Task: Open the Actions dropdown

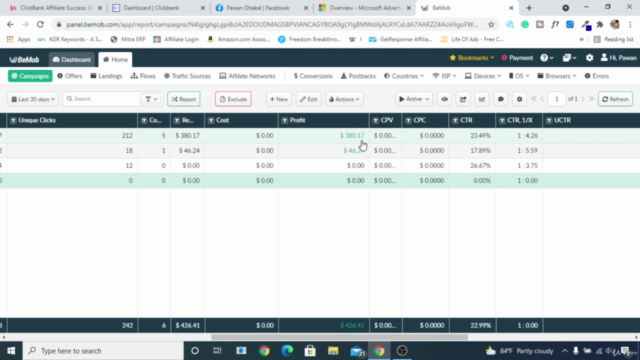Action: pyautogui.click(x=344, y=99)
